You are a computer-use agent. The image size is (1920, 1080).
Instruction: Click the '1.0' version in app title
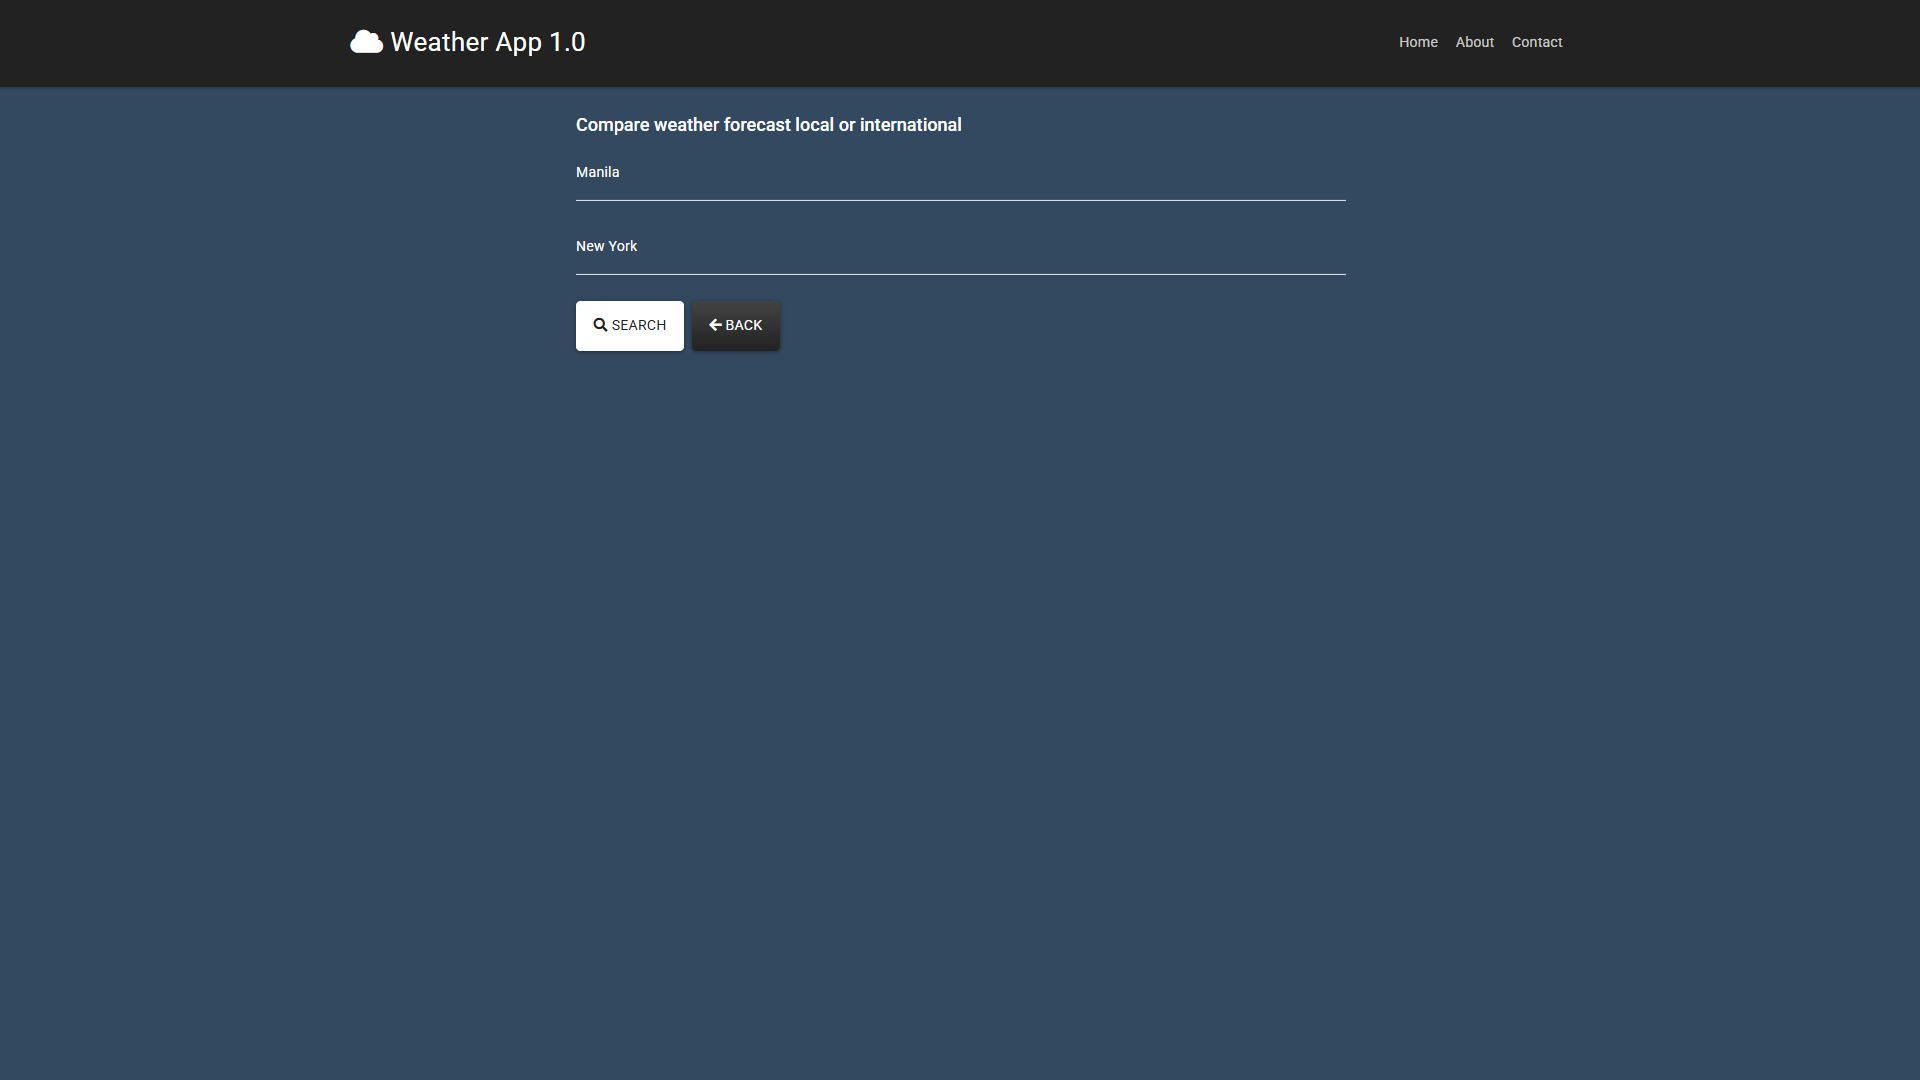point(567,42)
